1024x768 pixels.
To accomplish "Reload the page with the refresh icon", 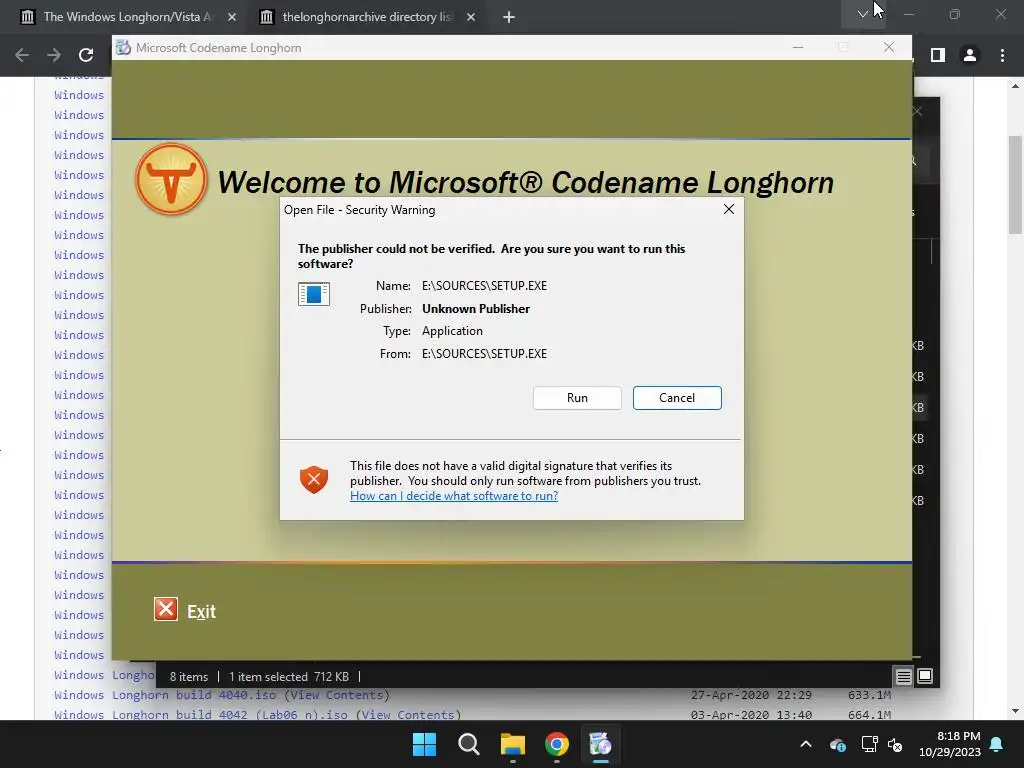I will click(x=86, y=55).
